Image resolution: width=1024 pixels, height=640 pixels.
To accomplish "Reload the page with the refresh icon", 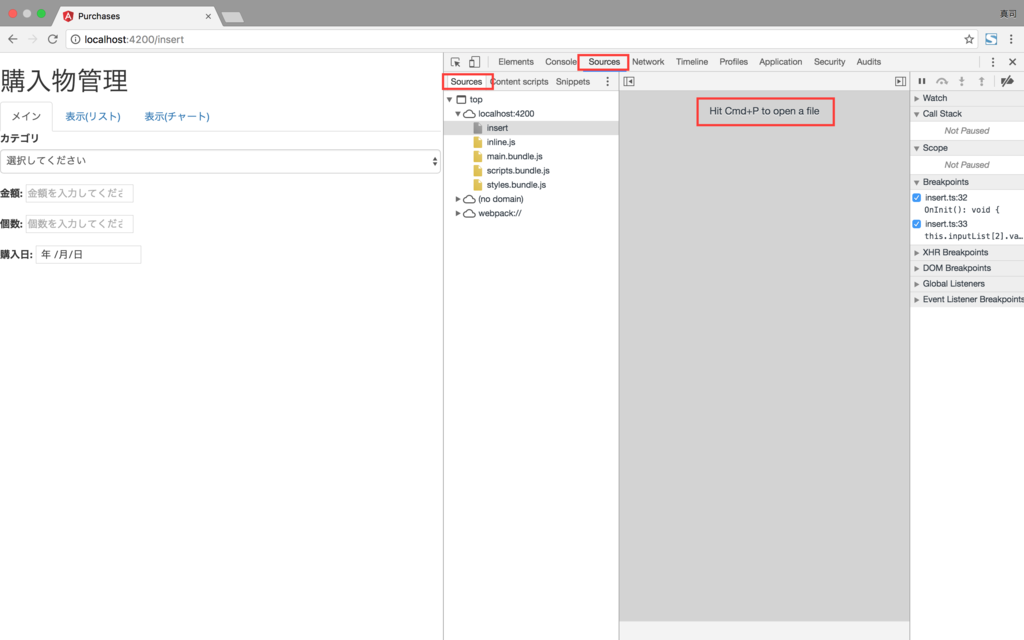I will tap(53, 39).
